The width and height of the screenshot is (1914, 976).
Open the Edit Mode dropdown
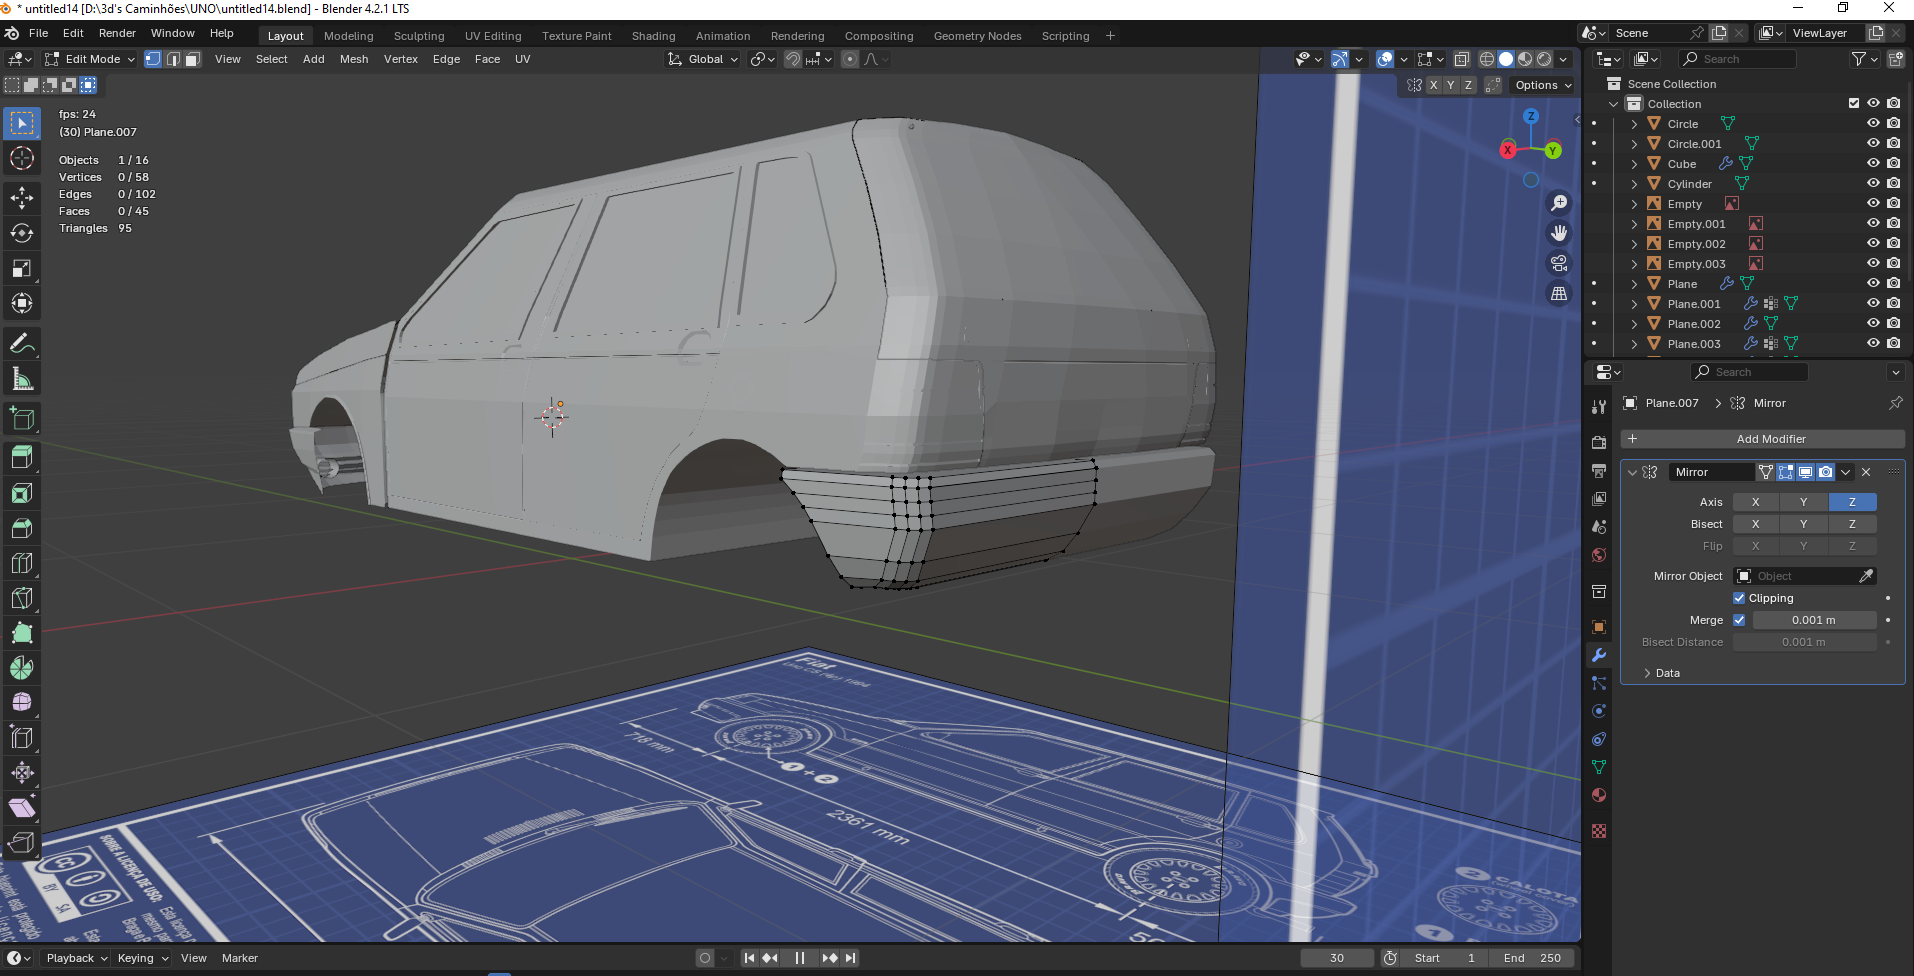(x=90, y=59)
